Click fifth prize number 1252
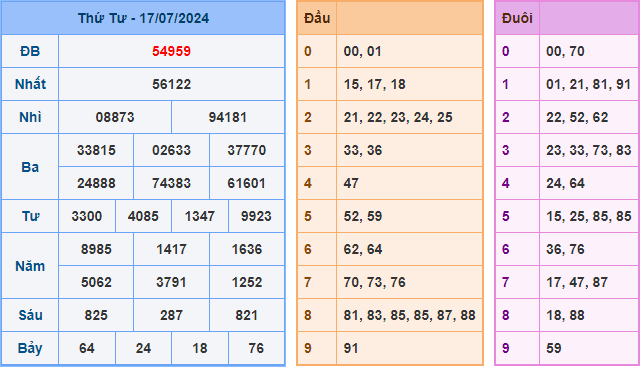 click(247, 282)
